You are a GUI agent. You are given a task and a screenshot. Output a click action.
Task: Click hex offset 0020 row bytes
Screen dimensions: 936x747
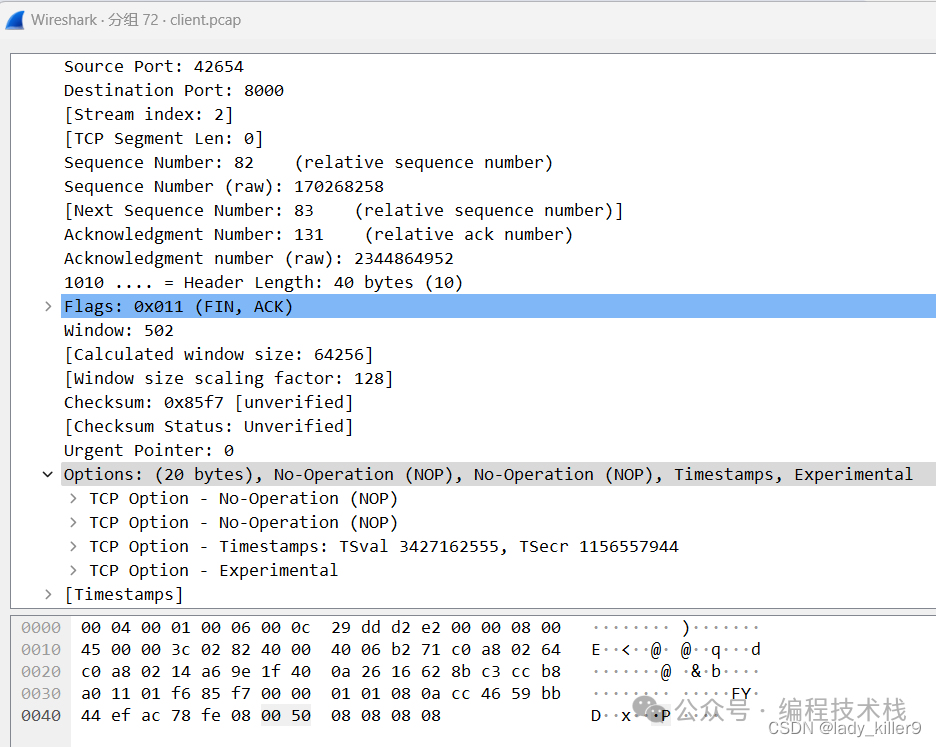point(320,672)
